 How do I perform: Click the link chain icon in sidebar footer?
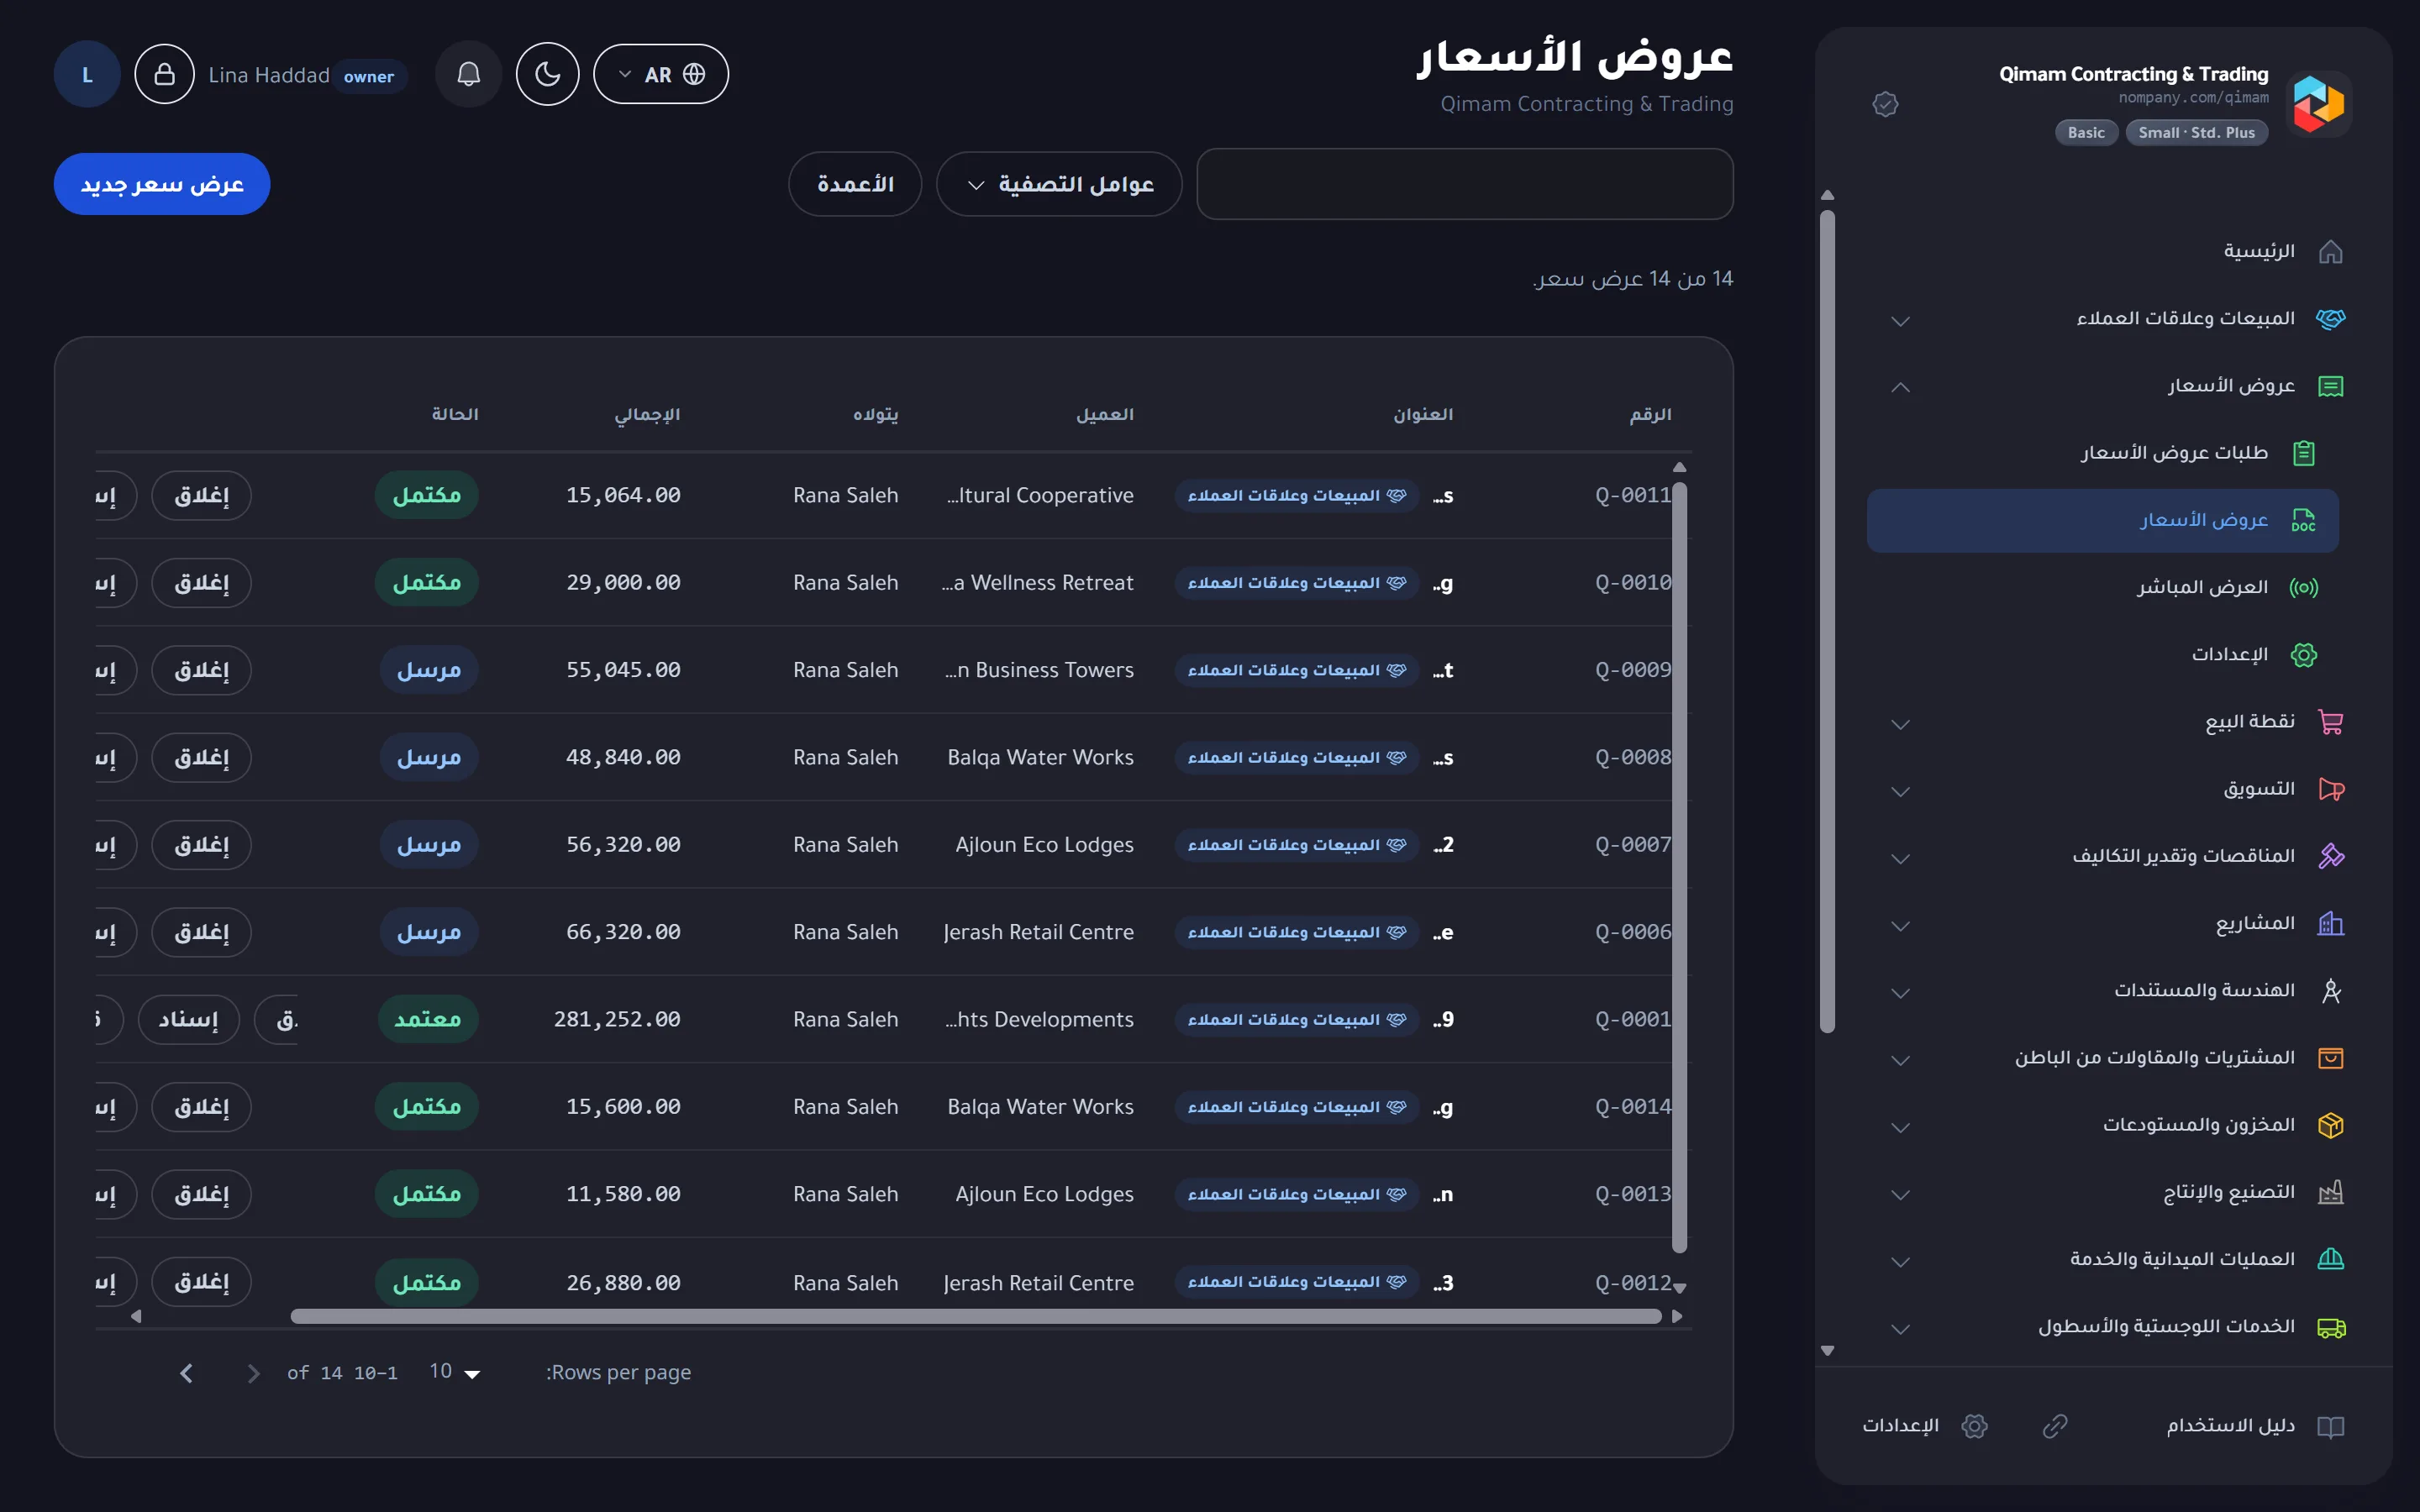pyautogui.click(x=2054, y=1426)
